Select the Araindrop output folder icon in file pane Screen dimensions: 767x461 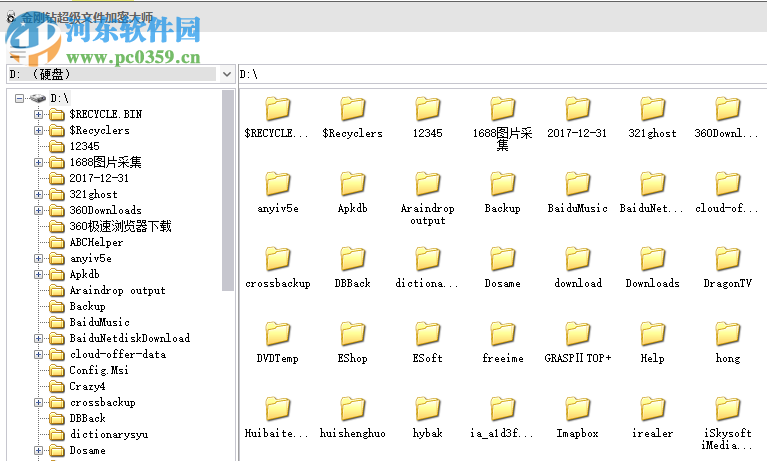(x=428, y=184)
